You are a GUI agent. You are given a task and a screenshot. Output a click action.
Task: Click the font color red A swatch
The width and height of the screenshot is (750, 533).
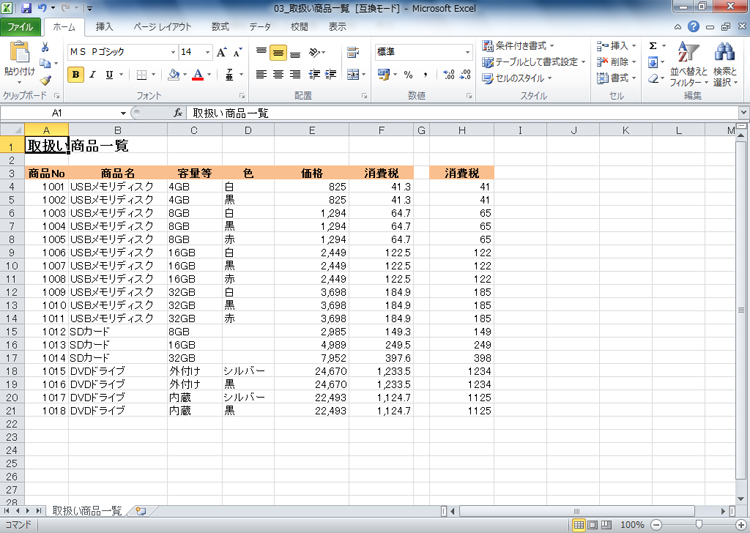click(198, 75)
